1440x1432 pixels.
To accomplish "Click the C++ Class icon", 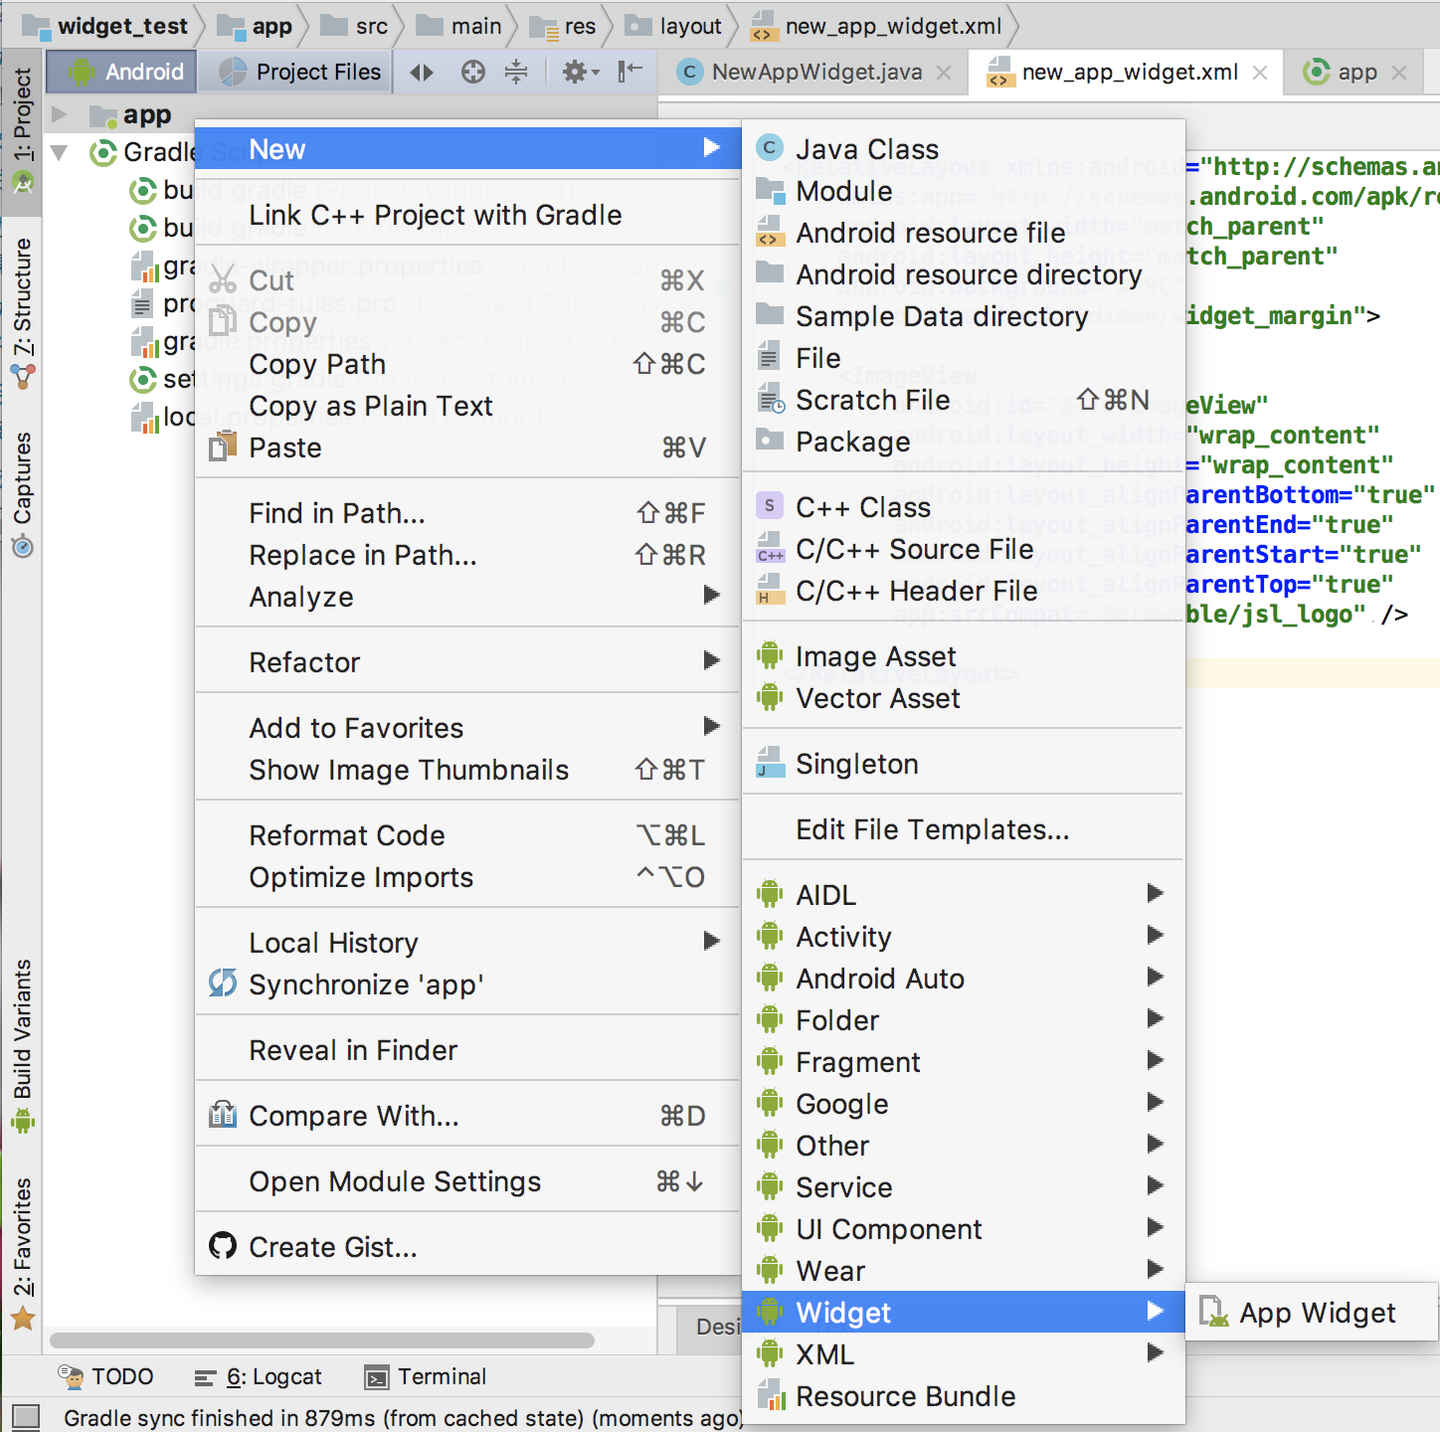I will click(769, 506).
